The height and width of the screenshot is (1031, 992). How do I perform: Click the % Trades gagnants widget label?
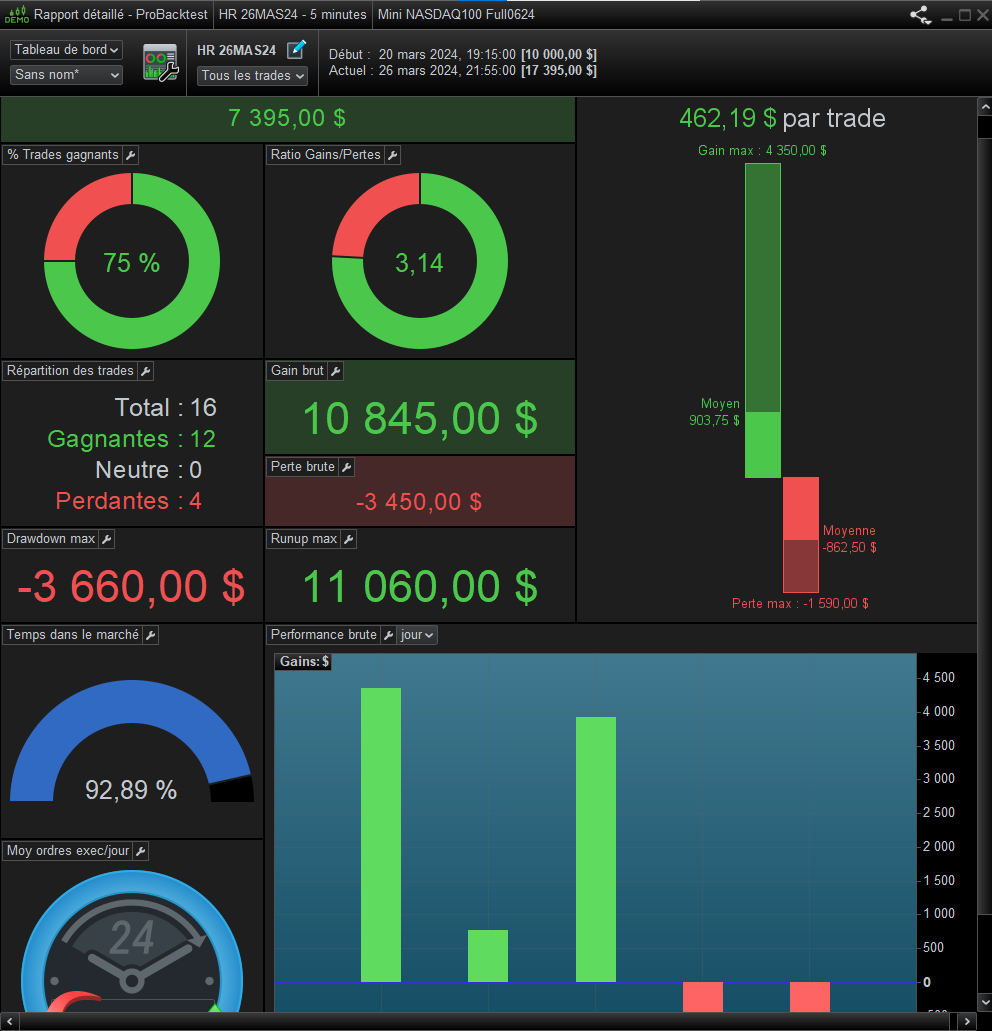[62, 155]
